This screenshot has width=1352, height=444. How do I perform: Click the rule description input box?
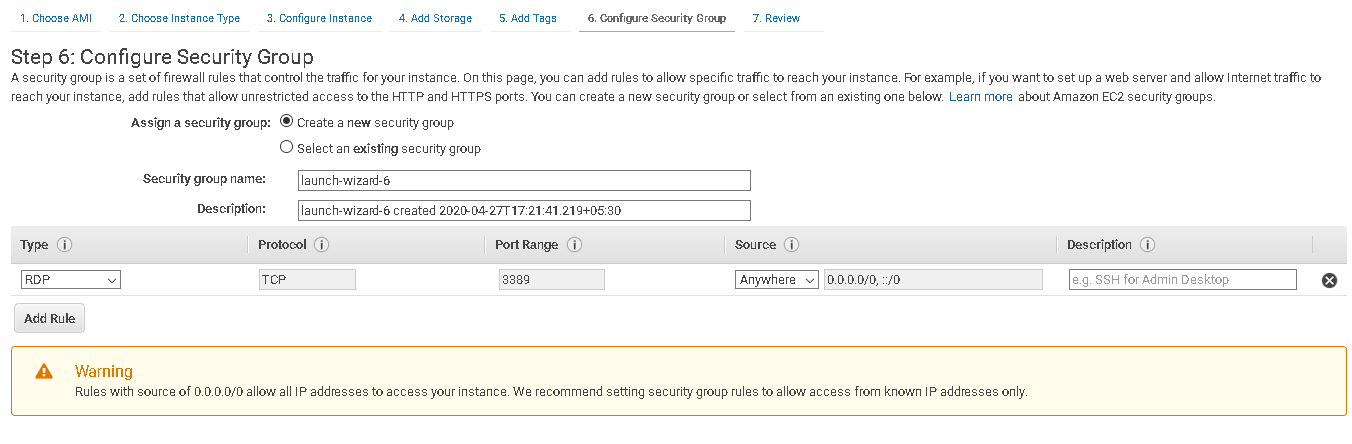tap(1182, 280)
